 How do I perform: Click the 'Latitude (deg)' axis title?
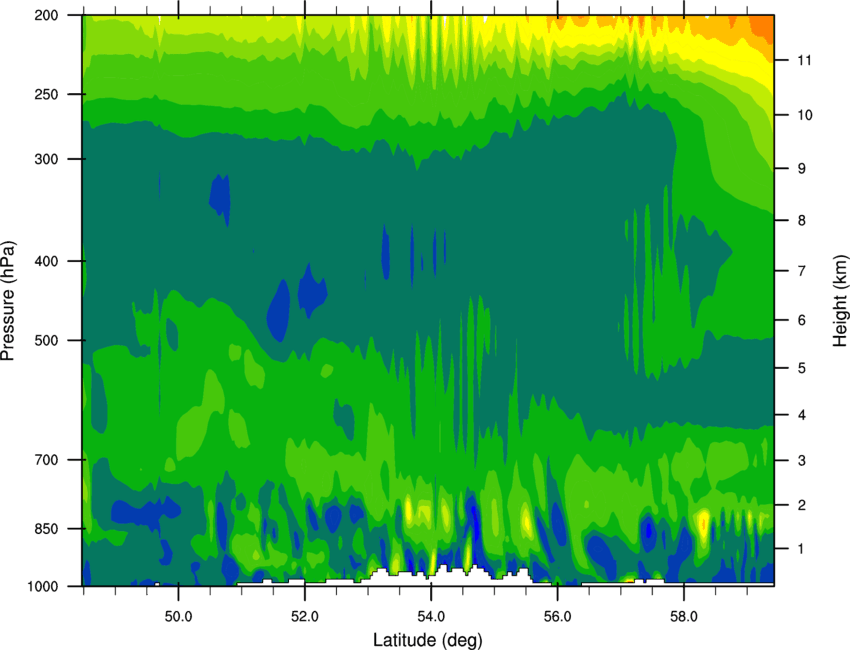(x=428, y=640)
